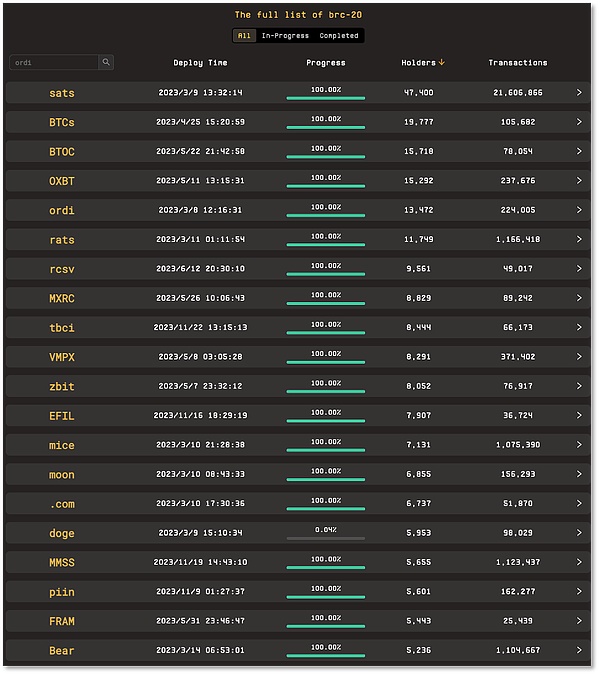
Task: Click the doge progress bar
Action: tap(325, 538)
